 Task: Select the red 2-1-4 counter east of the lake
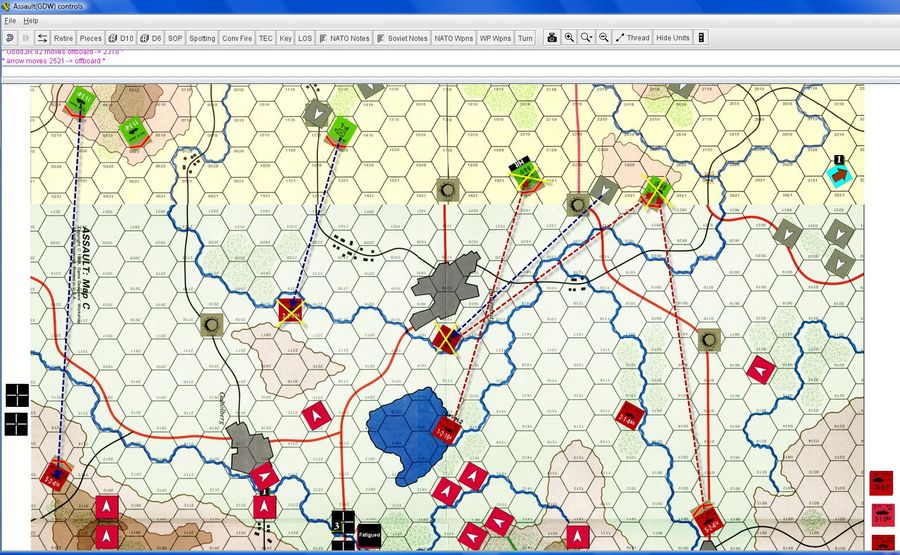point(629,415)
